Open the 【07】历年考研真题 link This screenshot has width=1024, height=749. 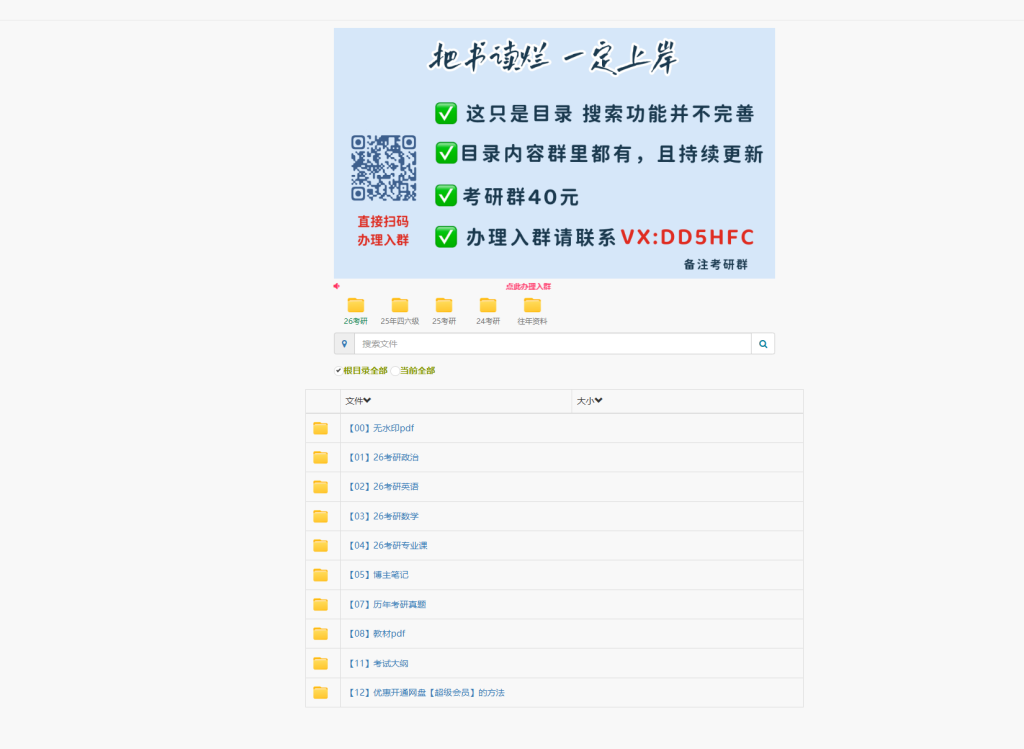click(387, 605)
